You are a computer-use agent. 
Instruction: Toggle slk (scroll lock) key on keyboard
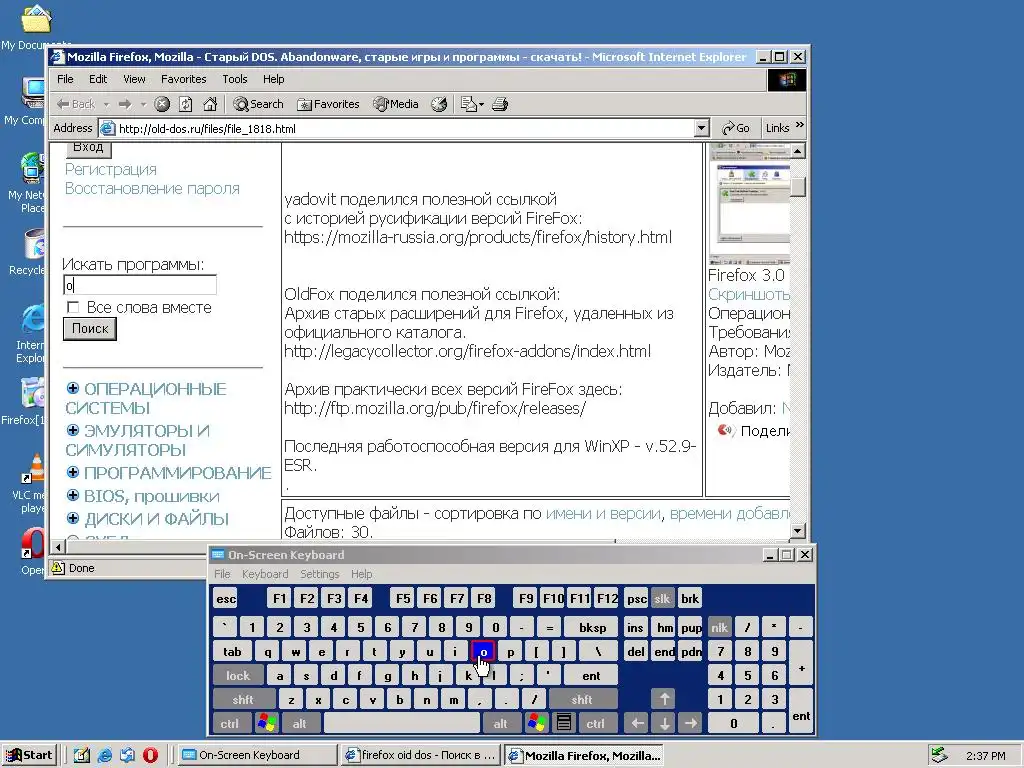coord(662,599)
